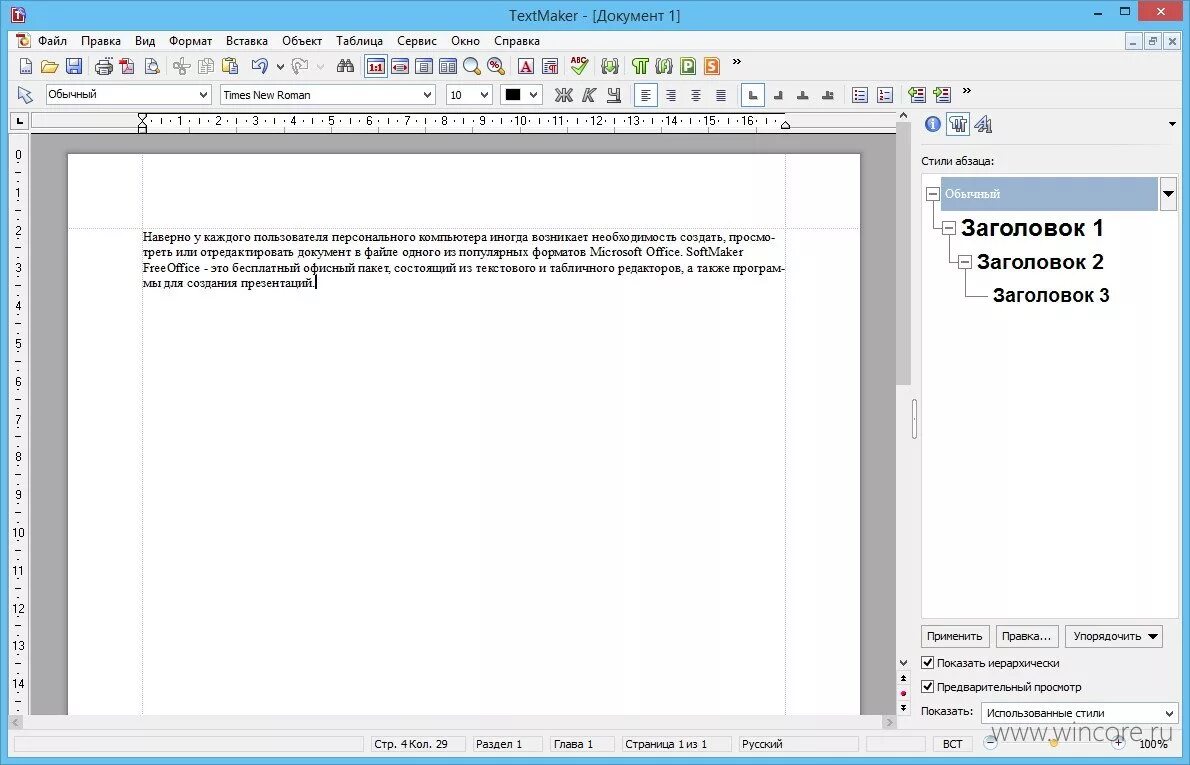Select the Заголовок 2 style

point(1040,262)
